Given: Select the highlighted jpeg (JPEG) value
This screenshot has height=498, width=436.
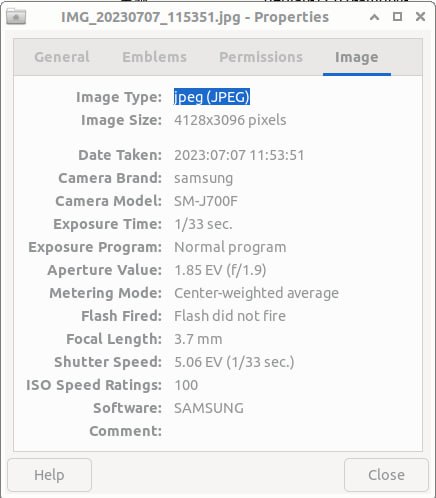Looking at the screenshot, I should pos(212,97).
